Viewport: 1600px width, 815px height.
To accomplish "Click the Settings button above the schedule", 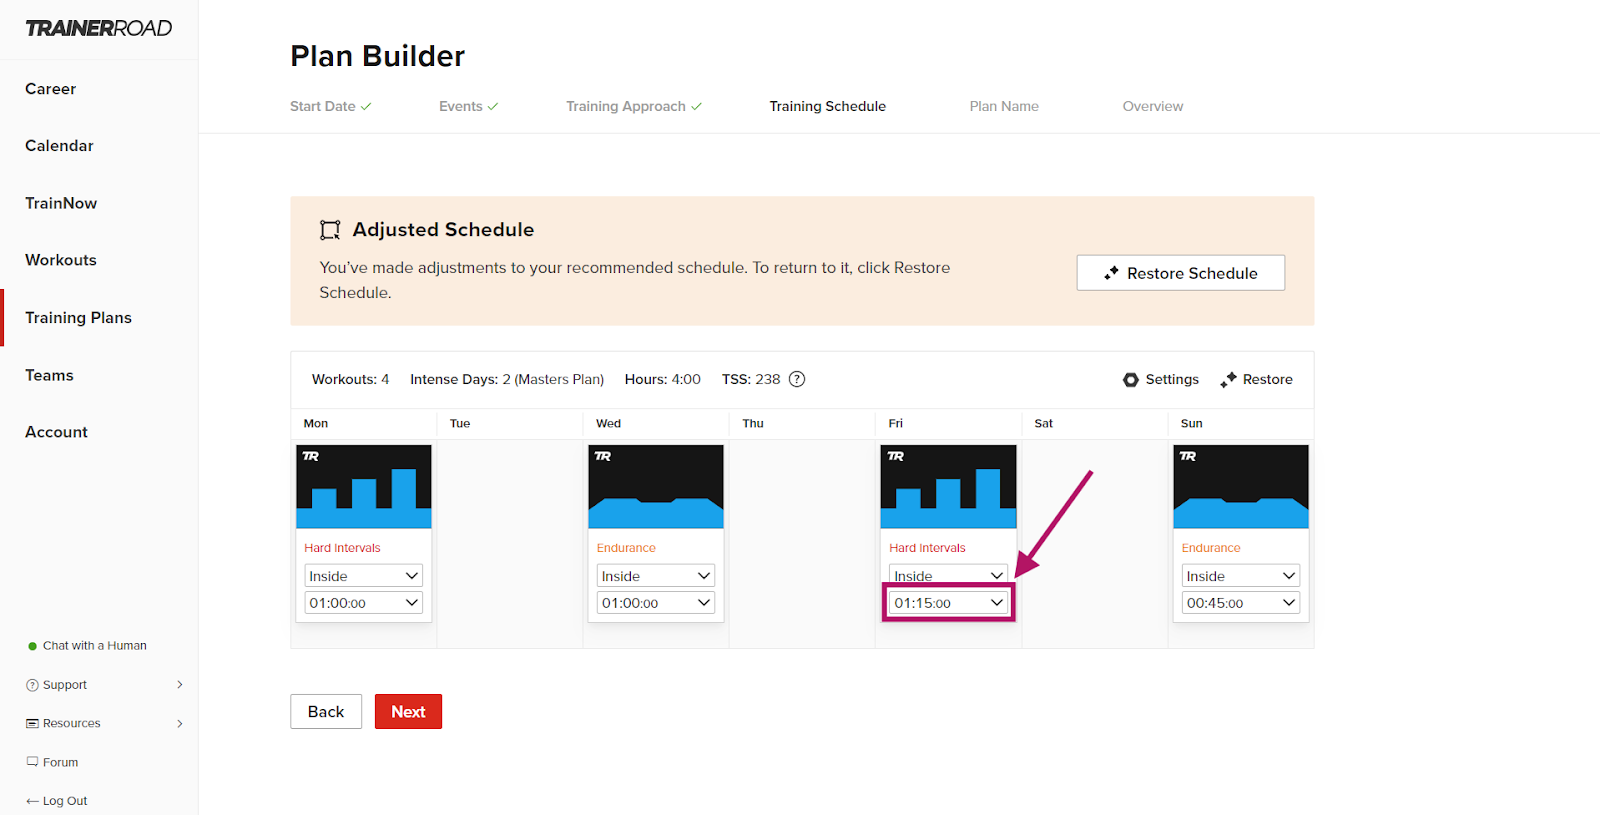I will [1161, 380].
